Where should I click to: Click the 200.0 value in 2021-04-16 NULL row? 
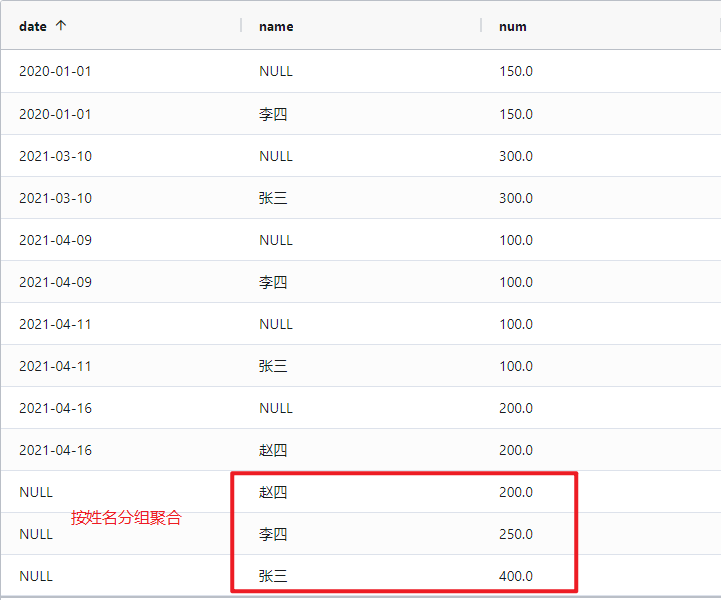[x=516, y=408]
